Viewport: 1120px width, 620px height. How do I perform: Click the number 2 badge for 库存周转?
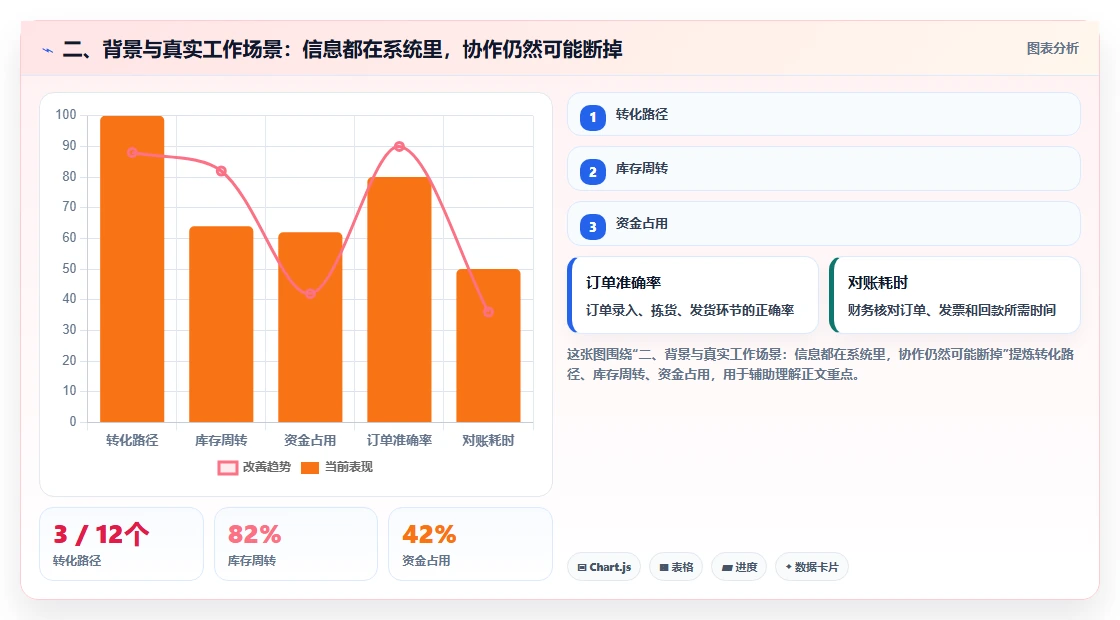click(x=592, y=171)
